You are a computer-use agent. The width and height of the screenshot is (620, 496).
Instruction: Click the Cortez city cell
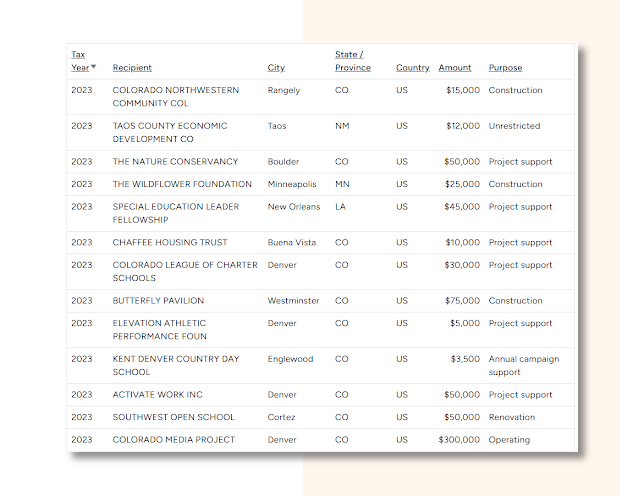[x=281, y=417]
